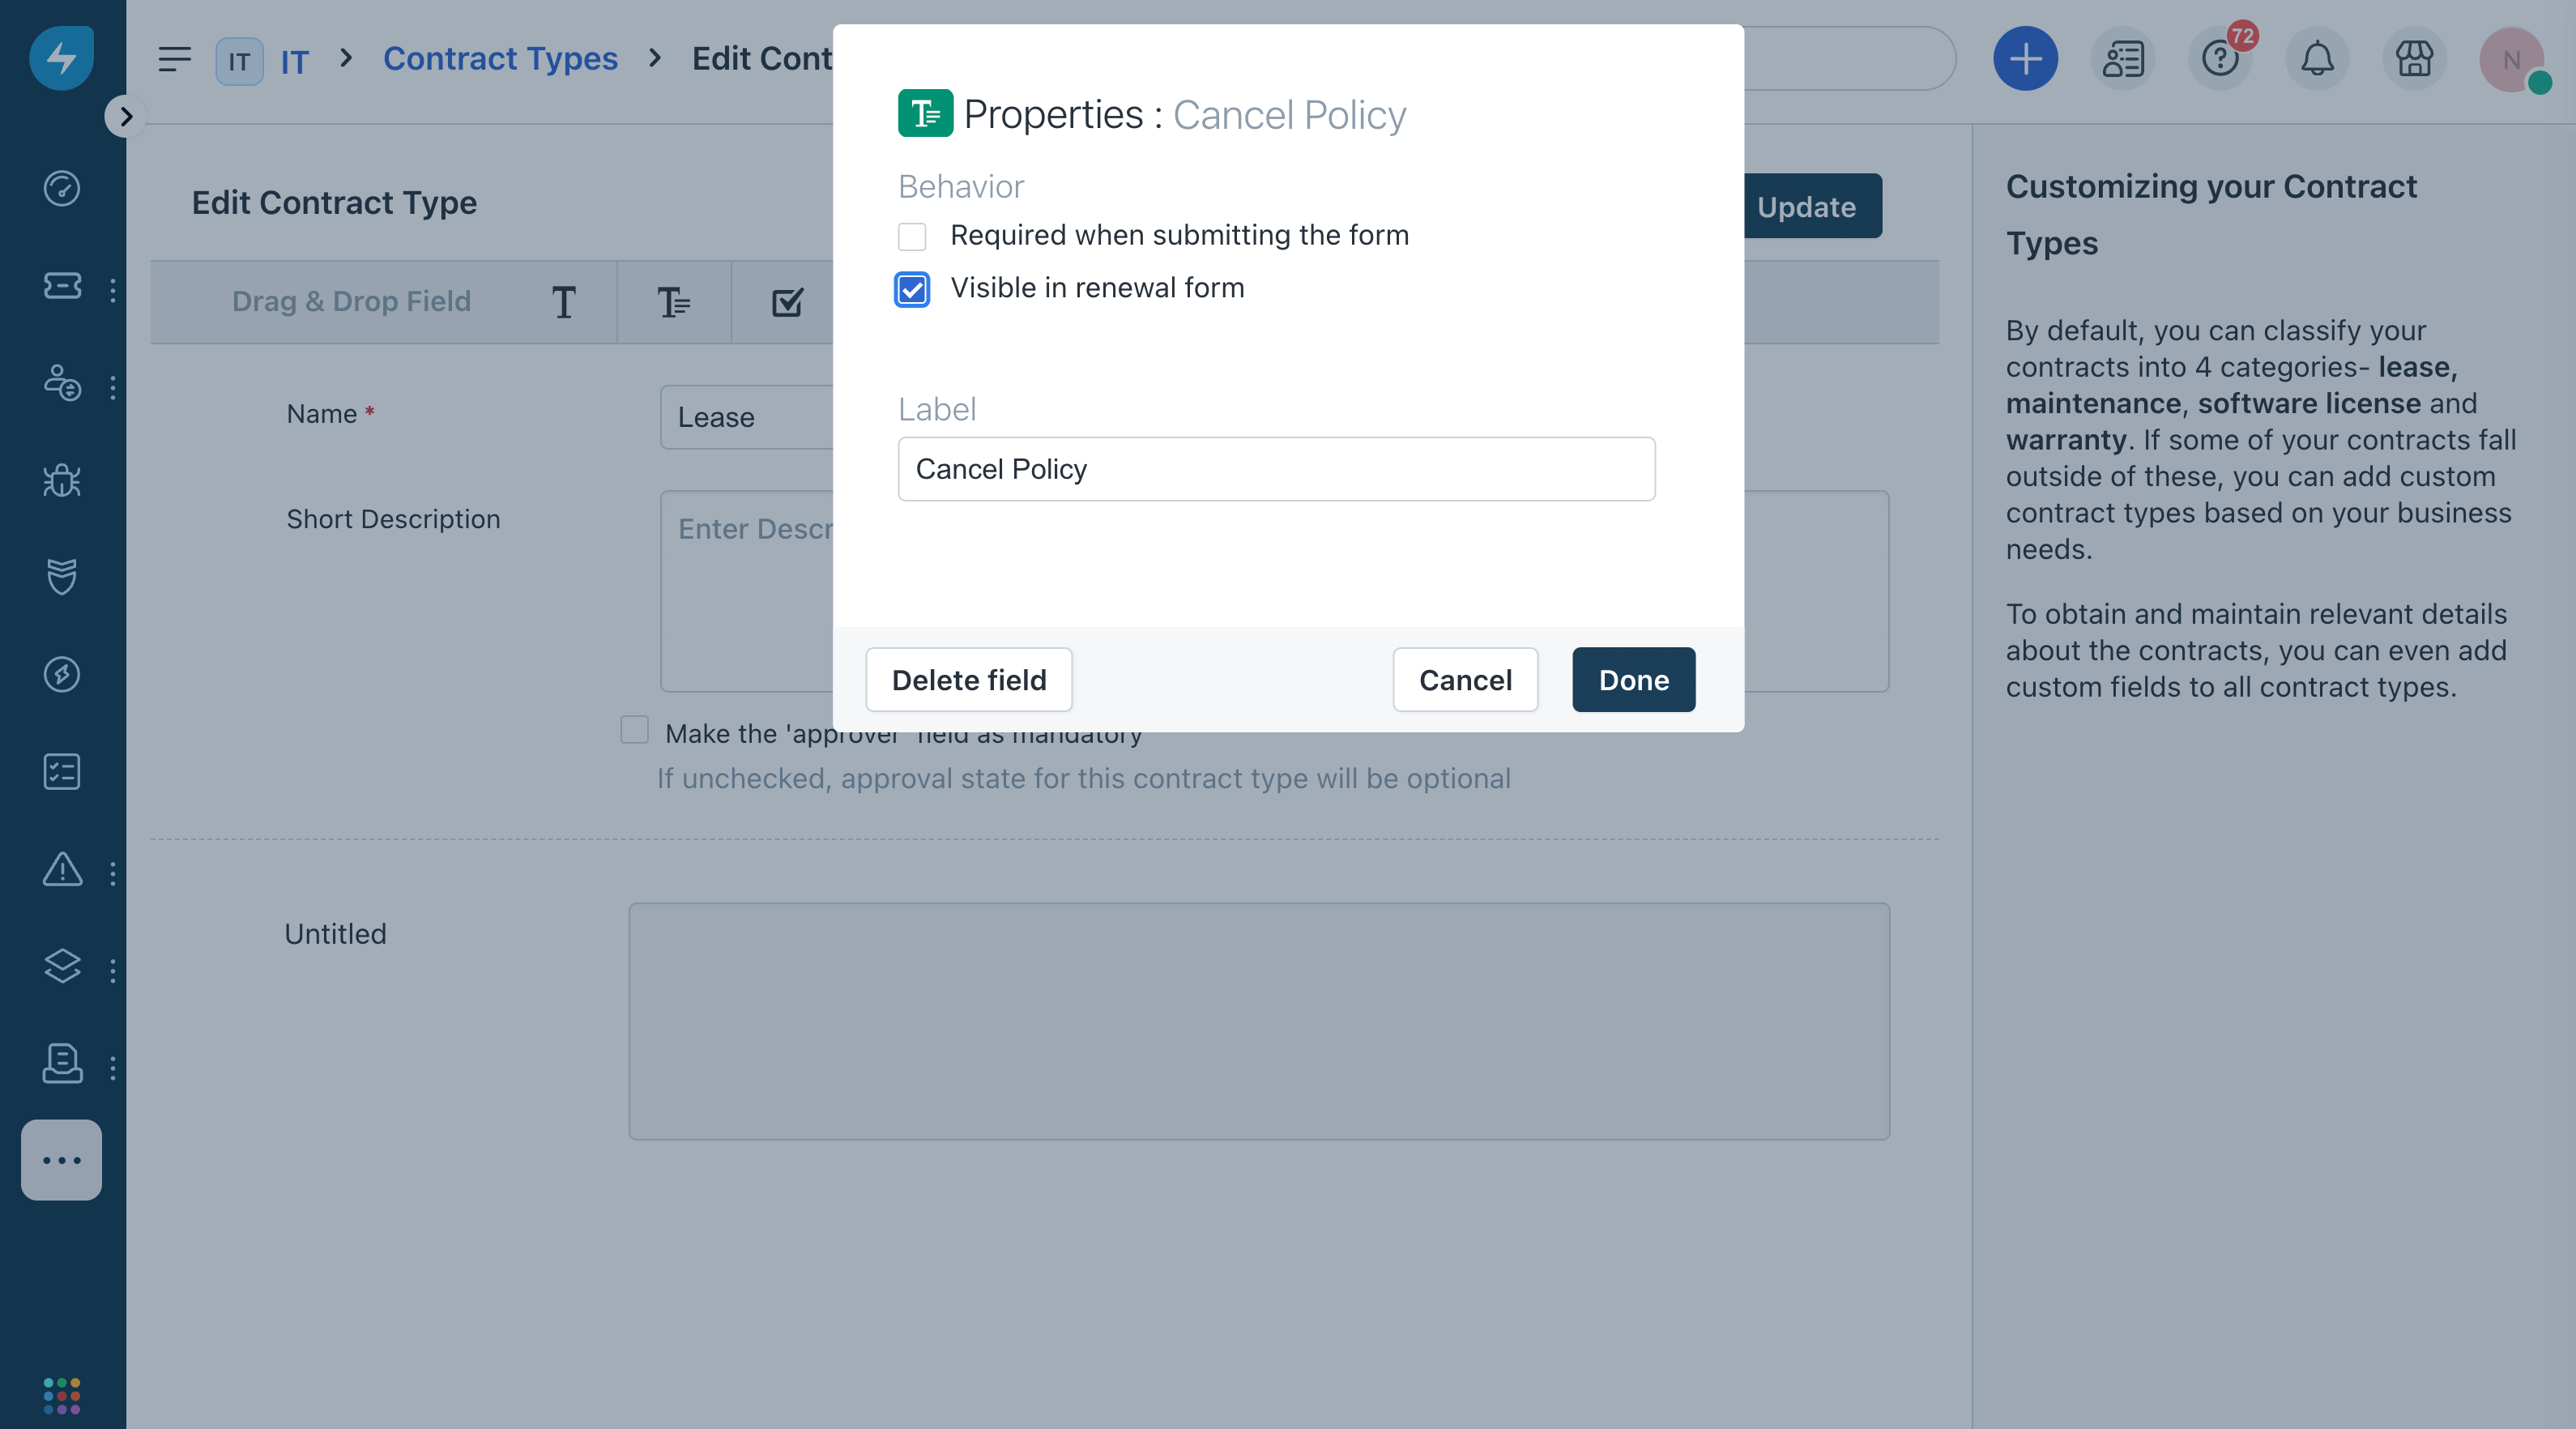The height and width of the screenshot is (1429, 2576).
Task: Open the hamburger menu next to breadcrumbs
Action: [x=175, y=59]
